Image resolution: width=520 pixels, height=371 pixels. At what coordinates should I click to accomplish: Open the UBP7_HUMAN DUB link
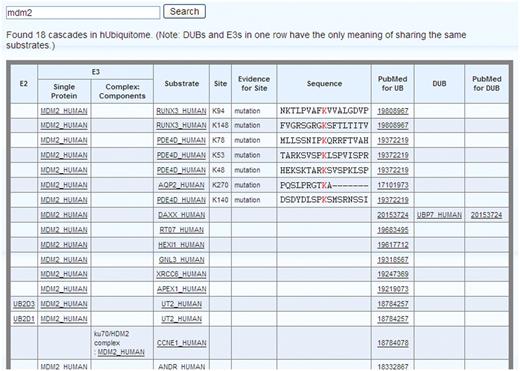coord(439,215)
